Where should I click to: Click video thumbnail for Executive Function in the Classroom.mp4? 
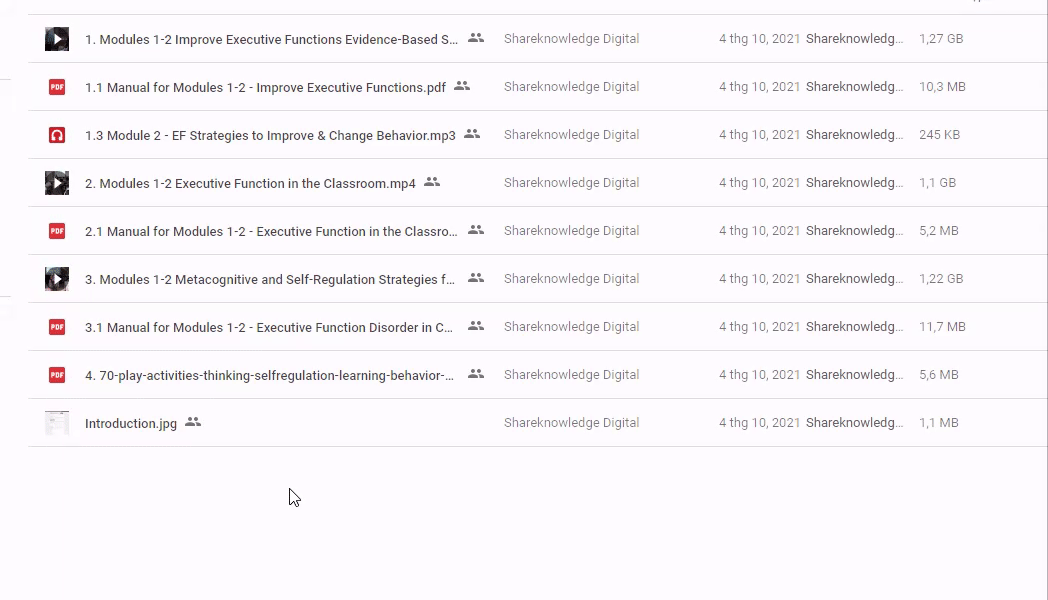pyautogui.click(x=57, y=183)
